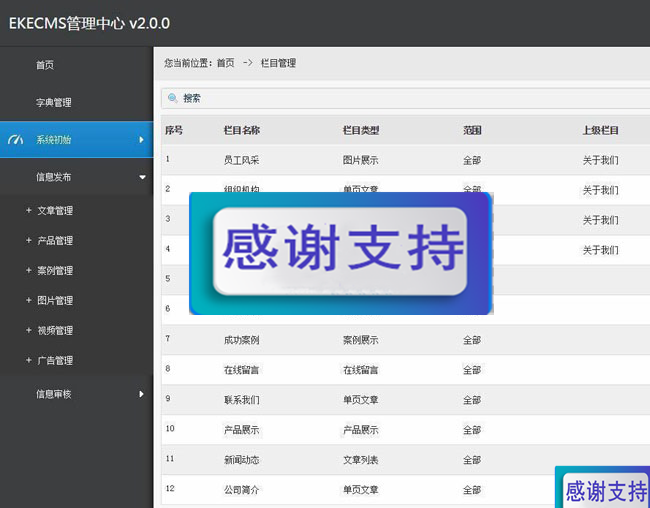Select the 联系我们 row name
The width and height of the screenshot is (650, 508).
242,400
